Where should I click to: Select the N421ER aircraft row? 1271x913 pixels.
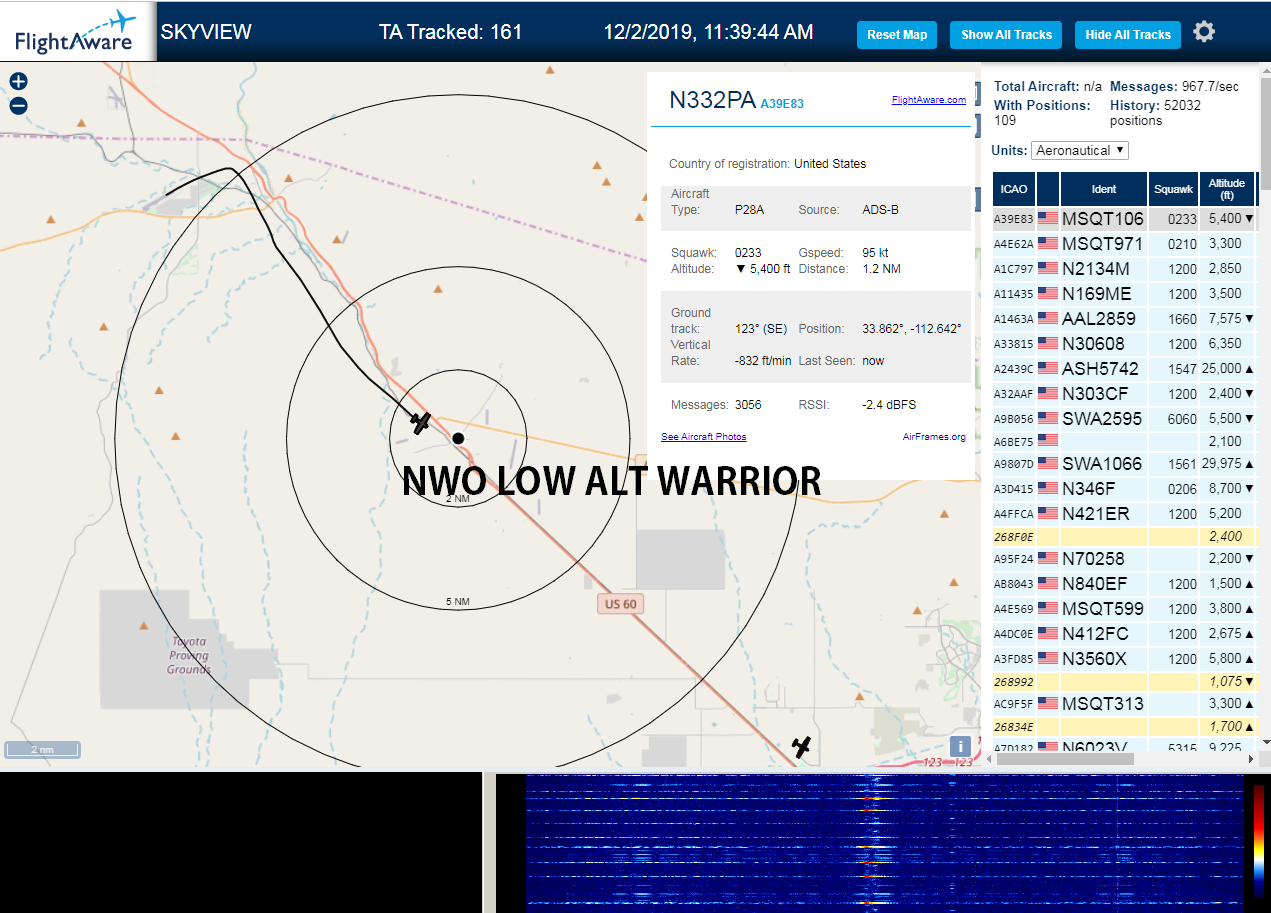[1125, 514]
